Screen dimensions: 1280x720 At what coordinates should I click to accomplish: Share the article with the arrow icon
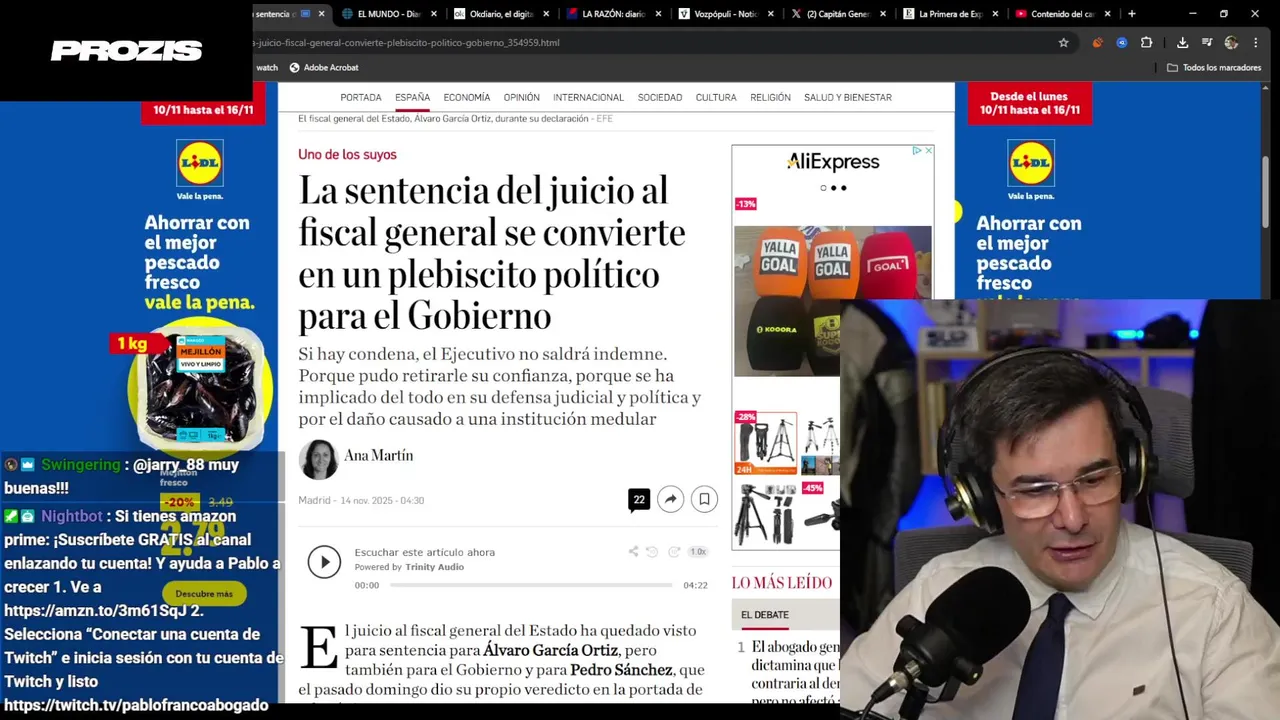(670, 500)
